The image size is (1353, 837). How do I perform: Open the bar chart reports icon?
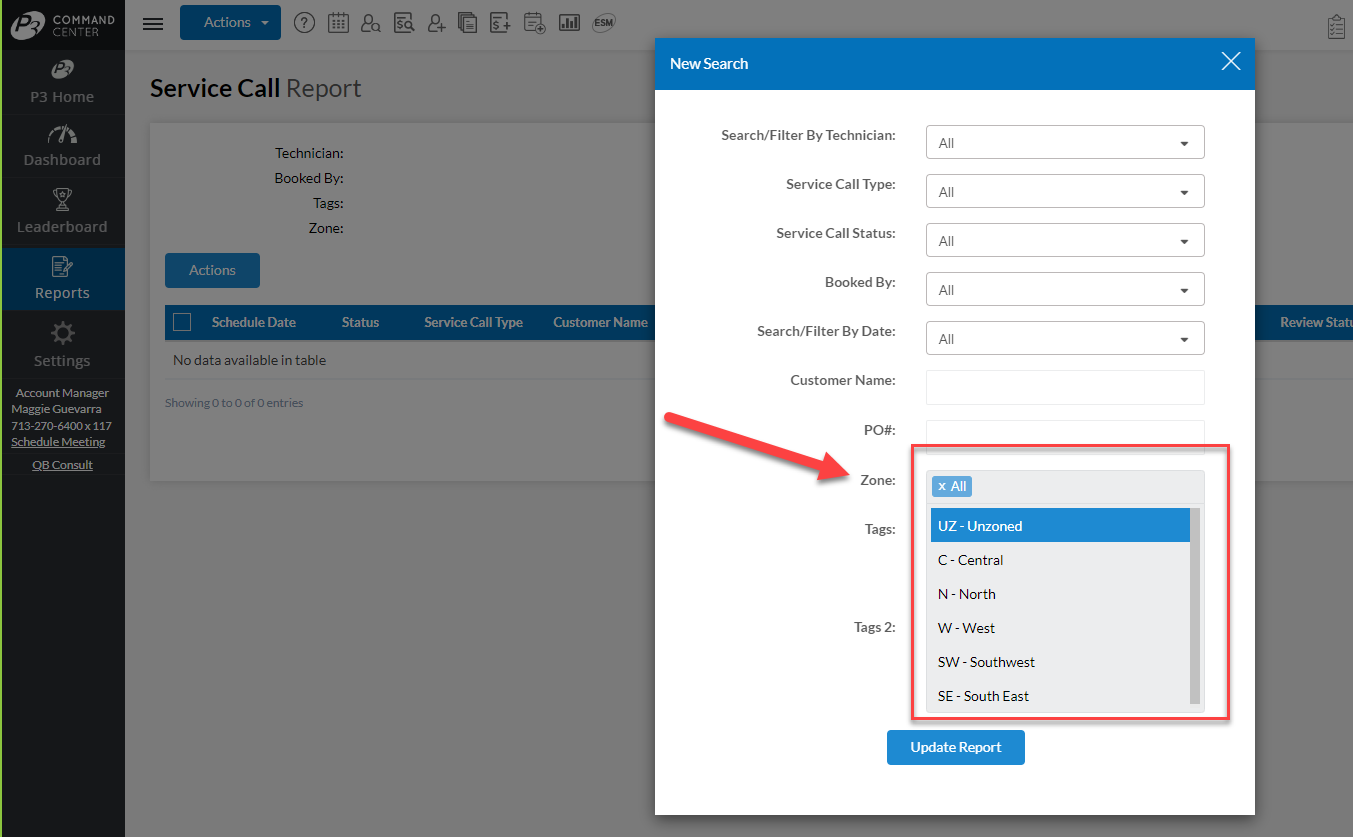tap(569, 23)
